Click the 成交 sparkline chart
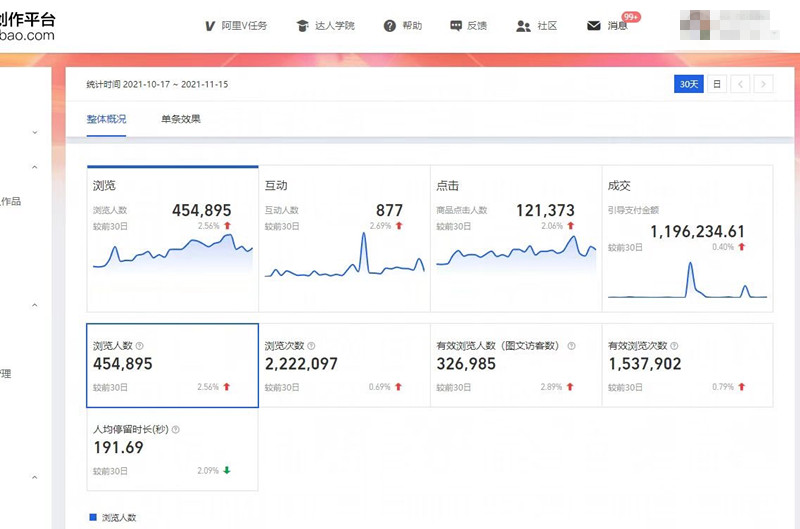Viewport: 800px width, 529px height. (x=687, y=280)
